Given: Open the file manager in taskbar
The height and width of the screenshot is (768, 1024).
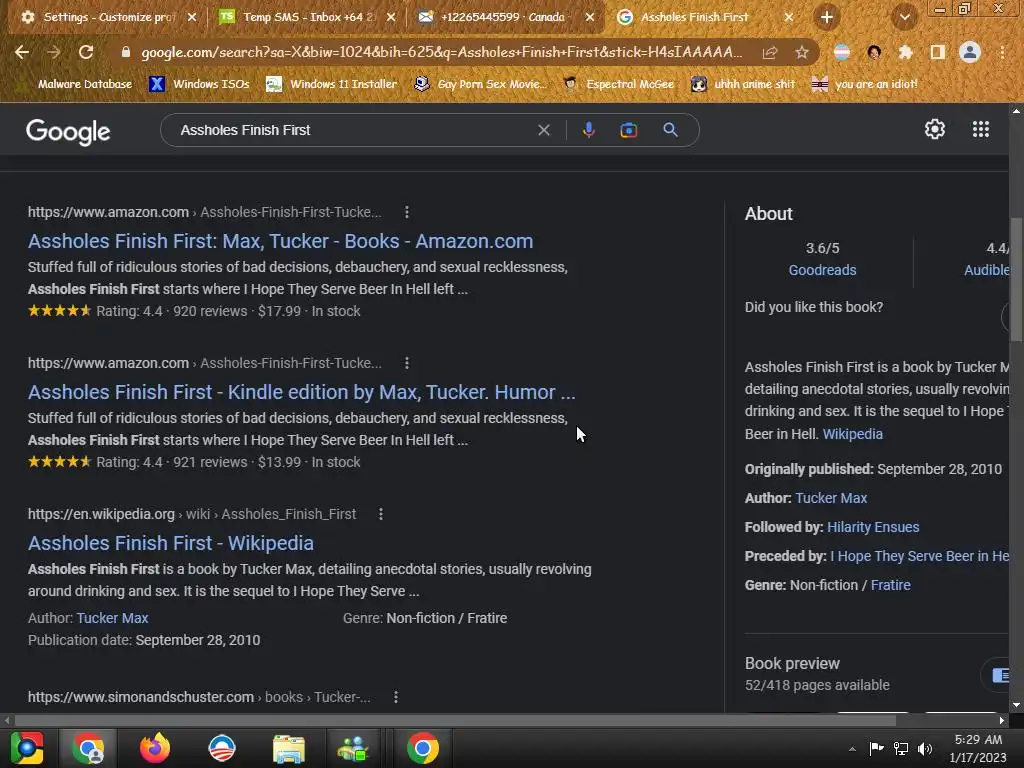Looking at the screenshot, I should (289, 748).
